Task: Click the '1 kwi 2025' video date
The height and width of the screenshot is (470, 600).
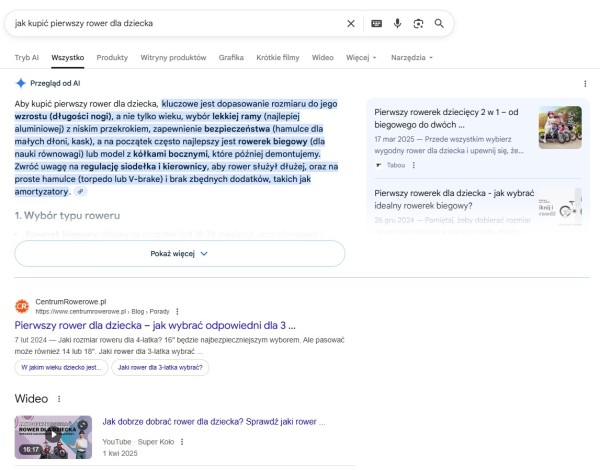Action: click(120, 453)
